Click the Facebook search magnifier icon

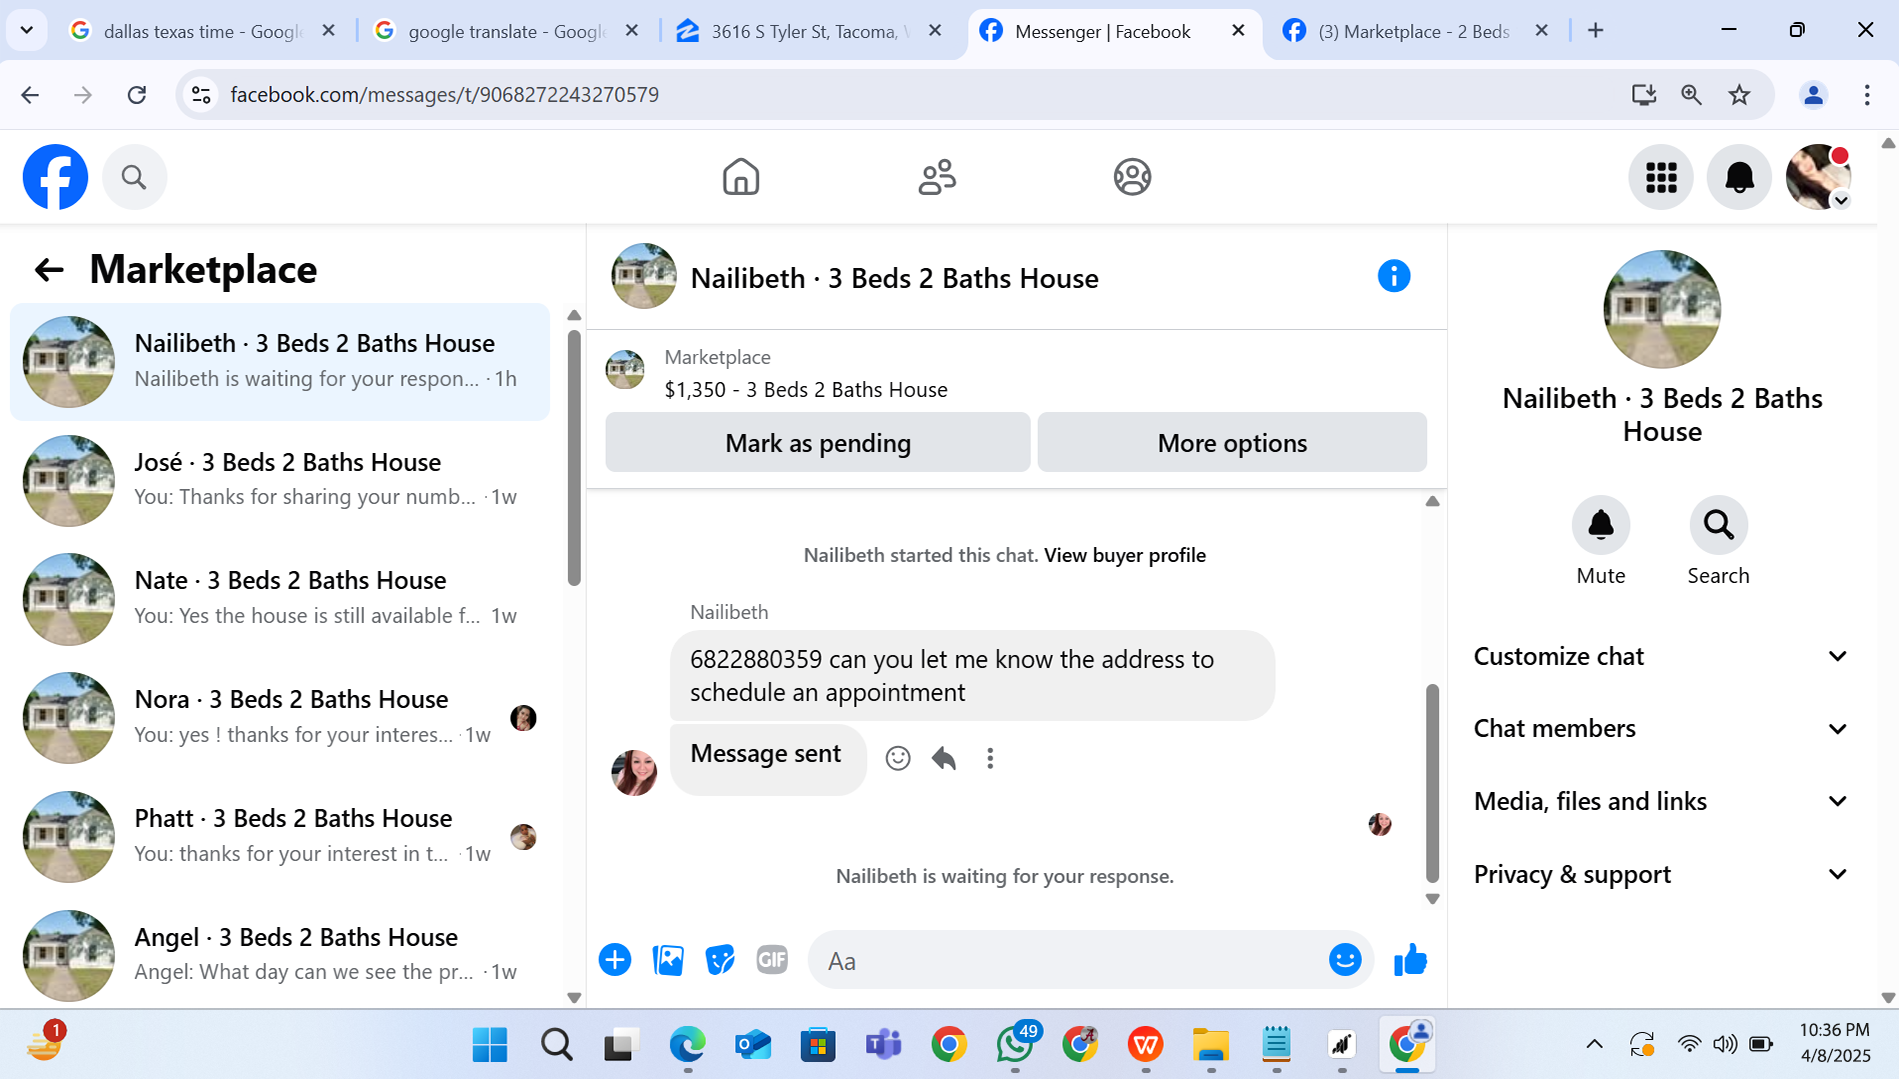[134, 177]
